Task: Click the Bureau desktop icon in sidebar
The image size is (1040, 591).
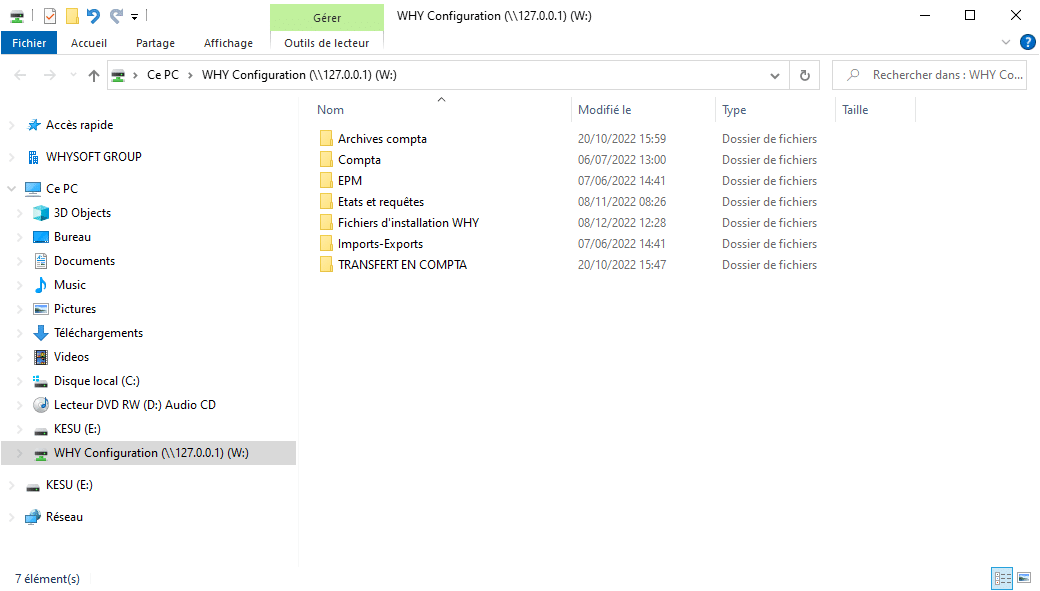Action: click(x=41, y=237)
